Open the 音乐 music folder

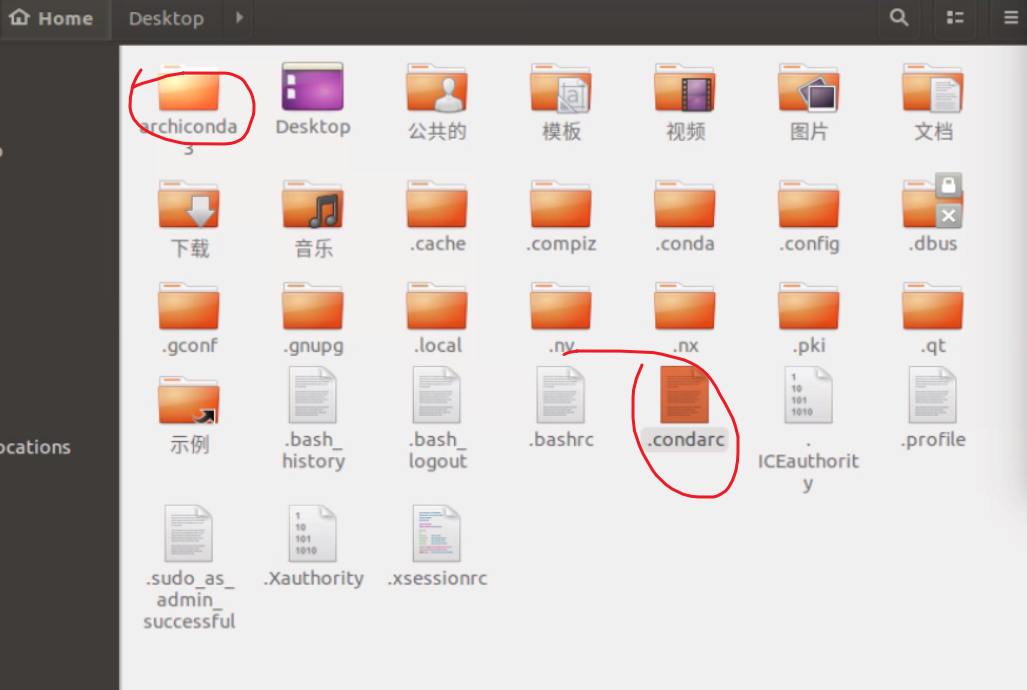312,204
